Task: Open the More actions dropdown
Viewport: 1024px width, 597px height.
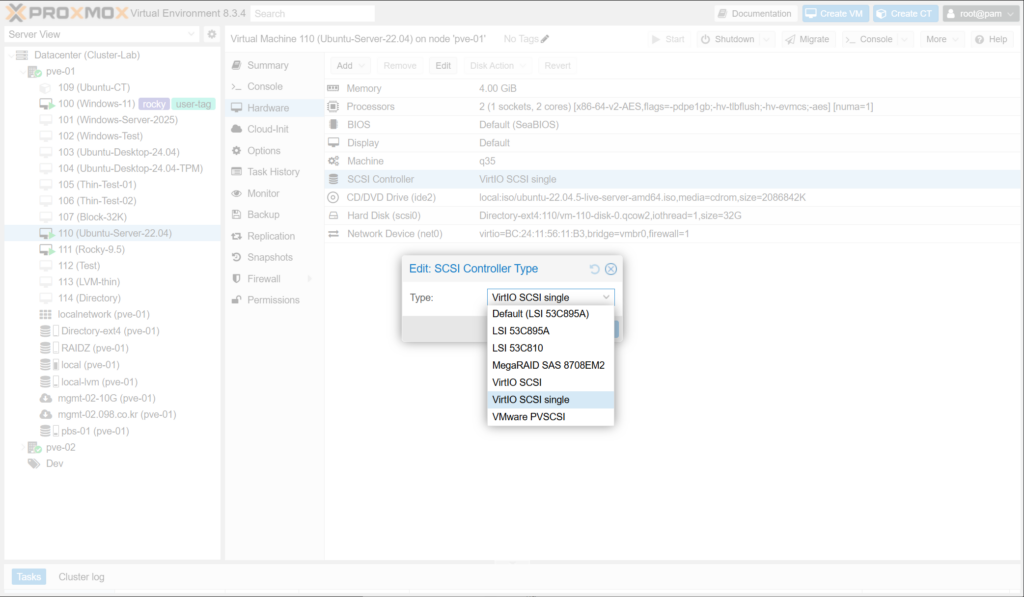Action: coord(941,39)
